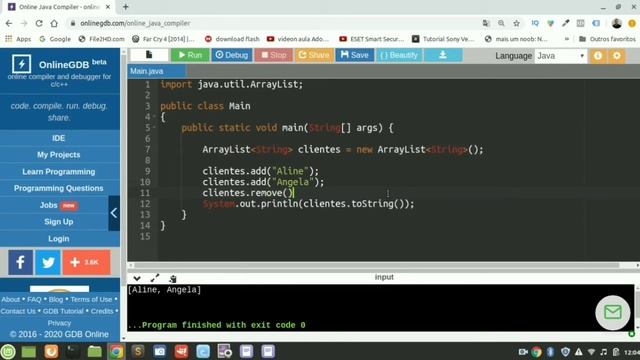Save the project with Save button

point(355,55)
